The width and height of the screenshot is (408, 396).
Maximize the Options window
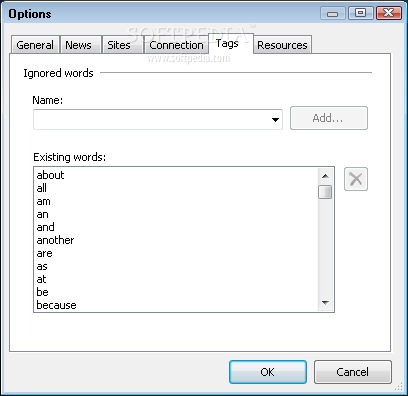pos(360,13)
